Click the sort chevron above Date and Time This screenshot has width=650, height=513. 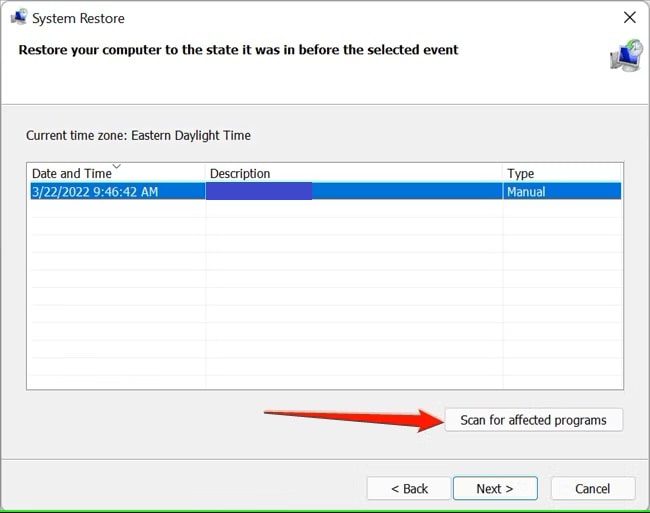(x=117, y=167)
